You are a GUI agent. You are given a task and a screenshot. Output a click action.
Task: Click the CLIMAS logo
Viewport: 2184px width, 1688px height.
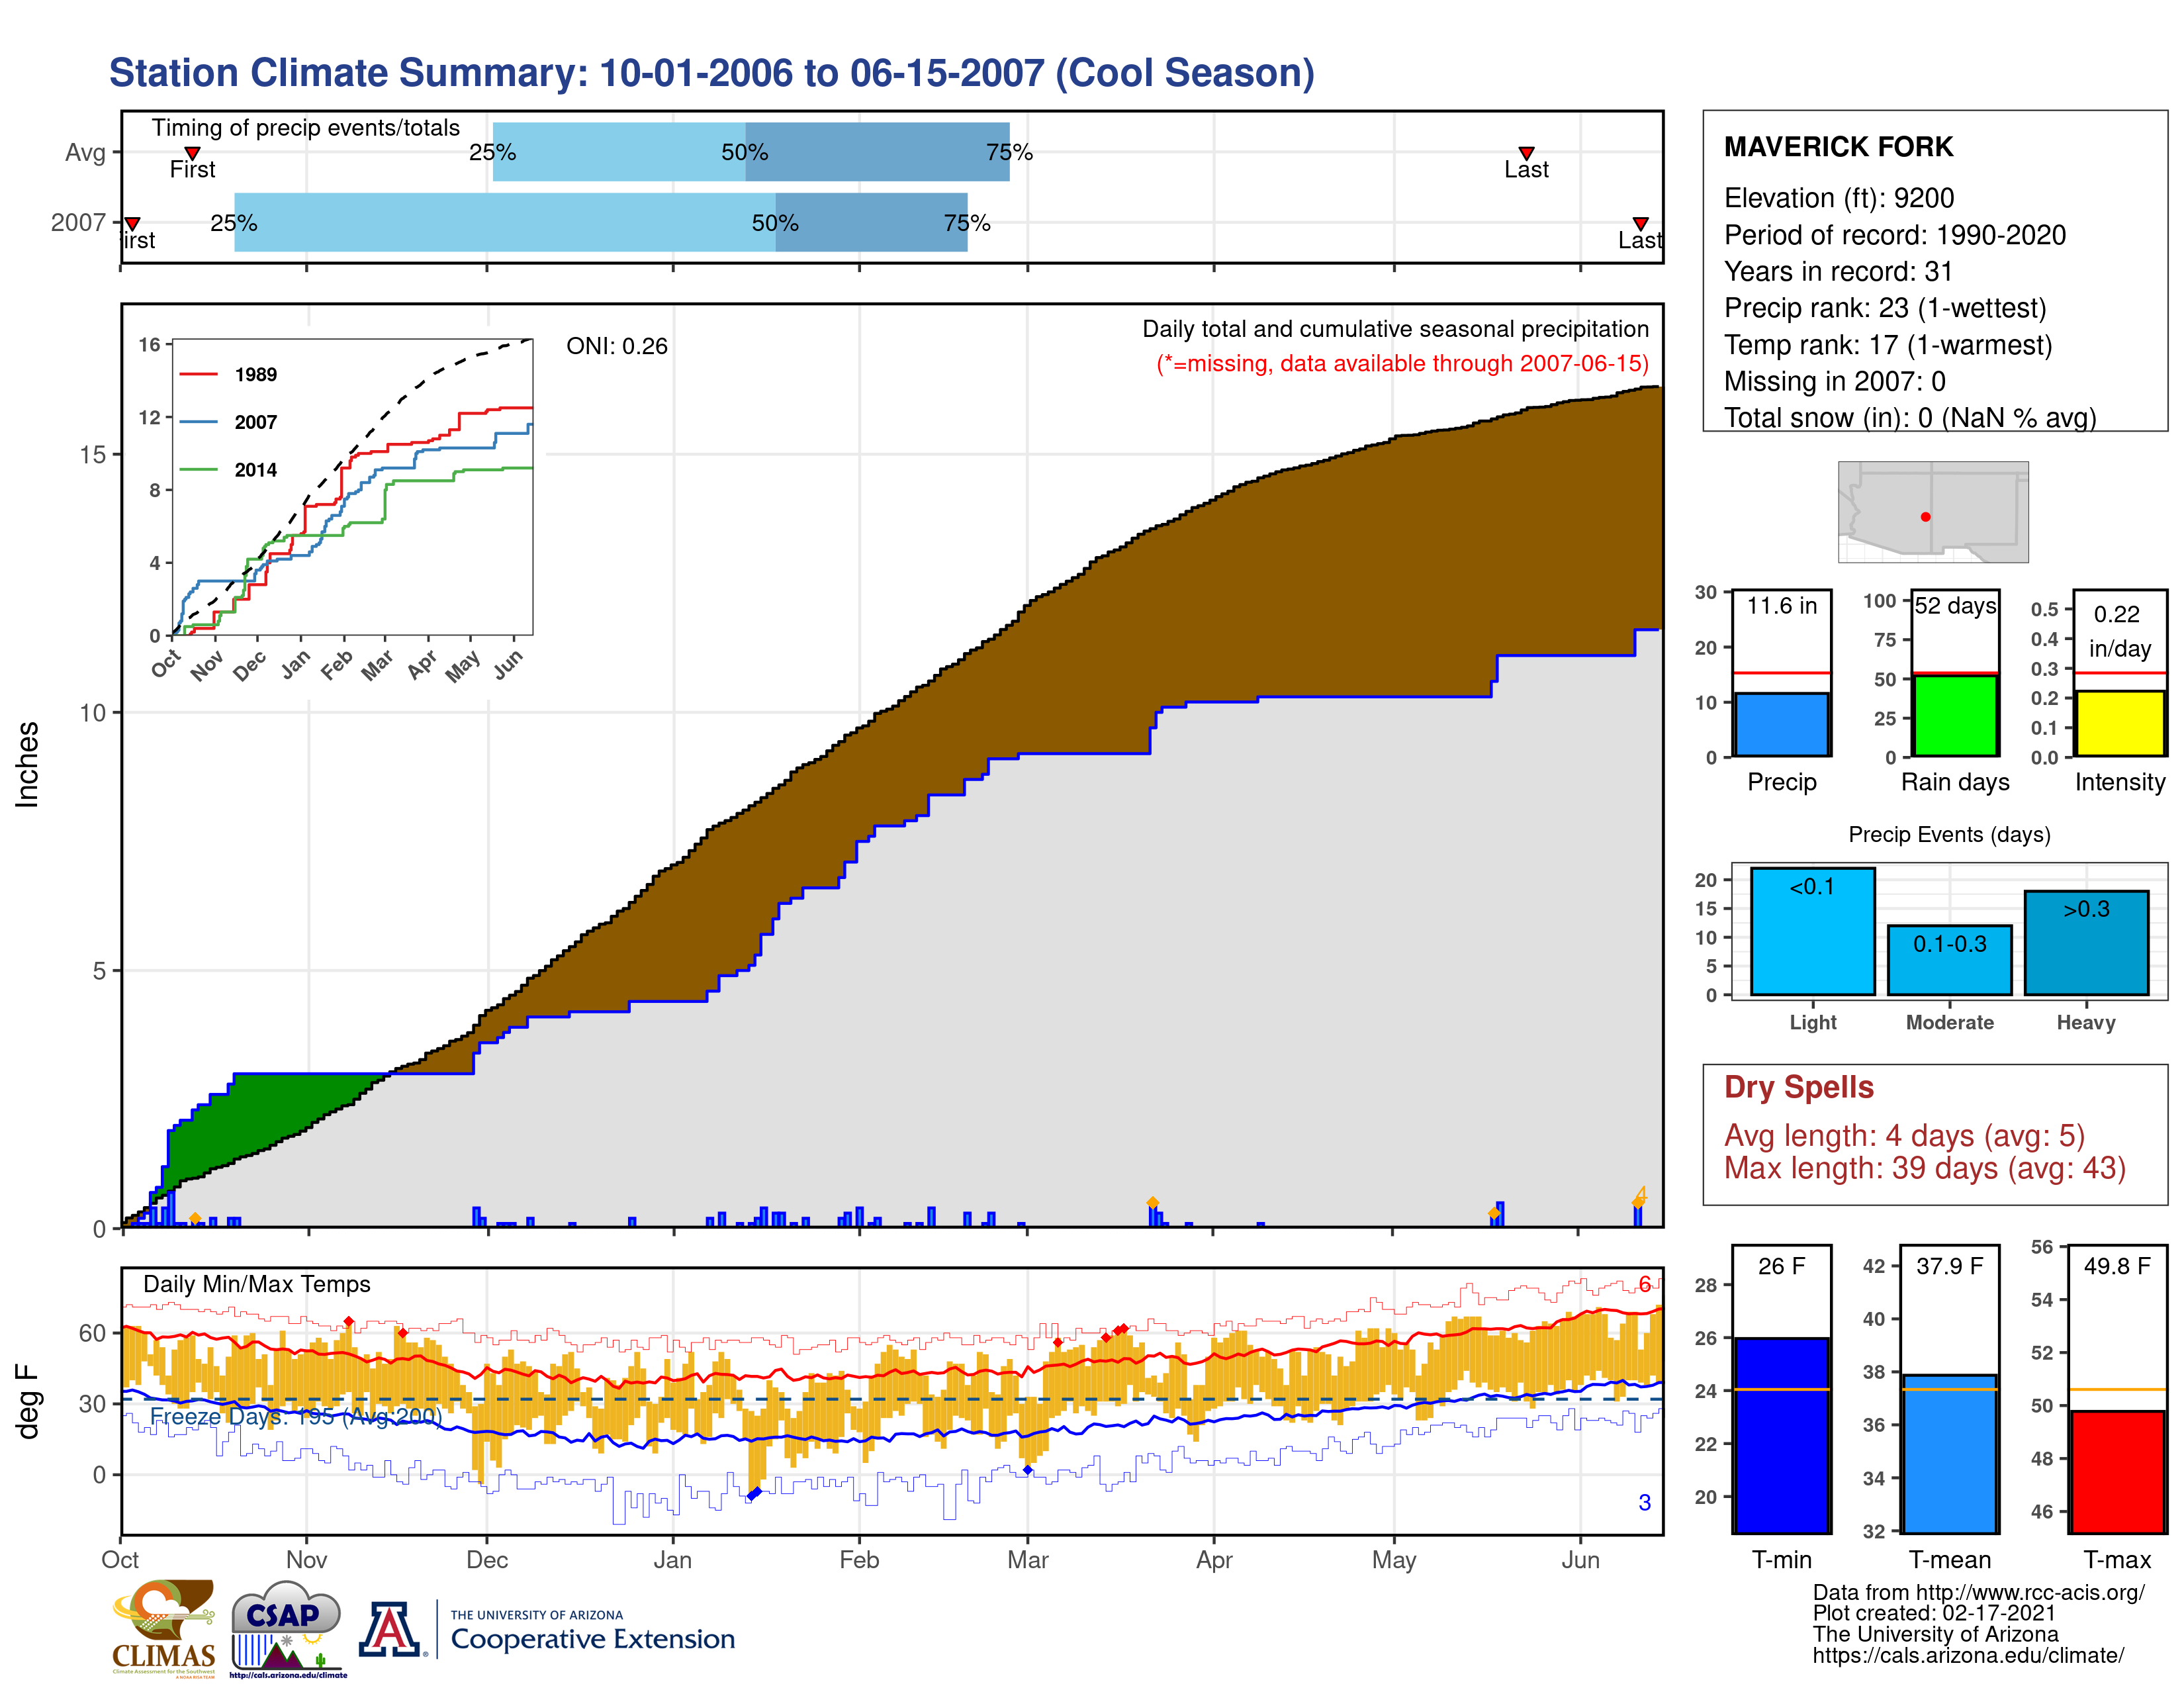click(163, 1628)
